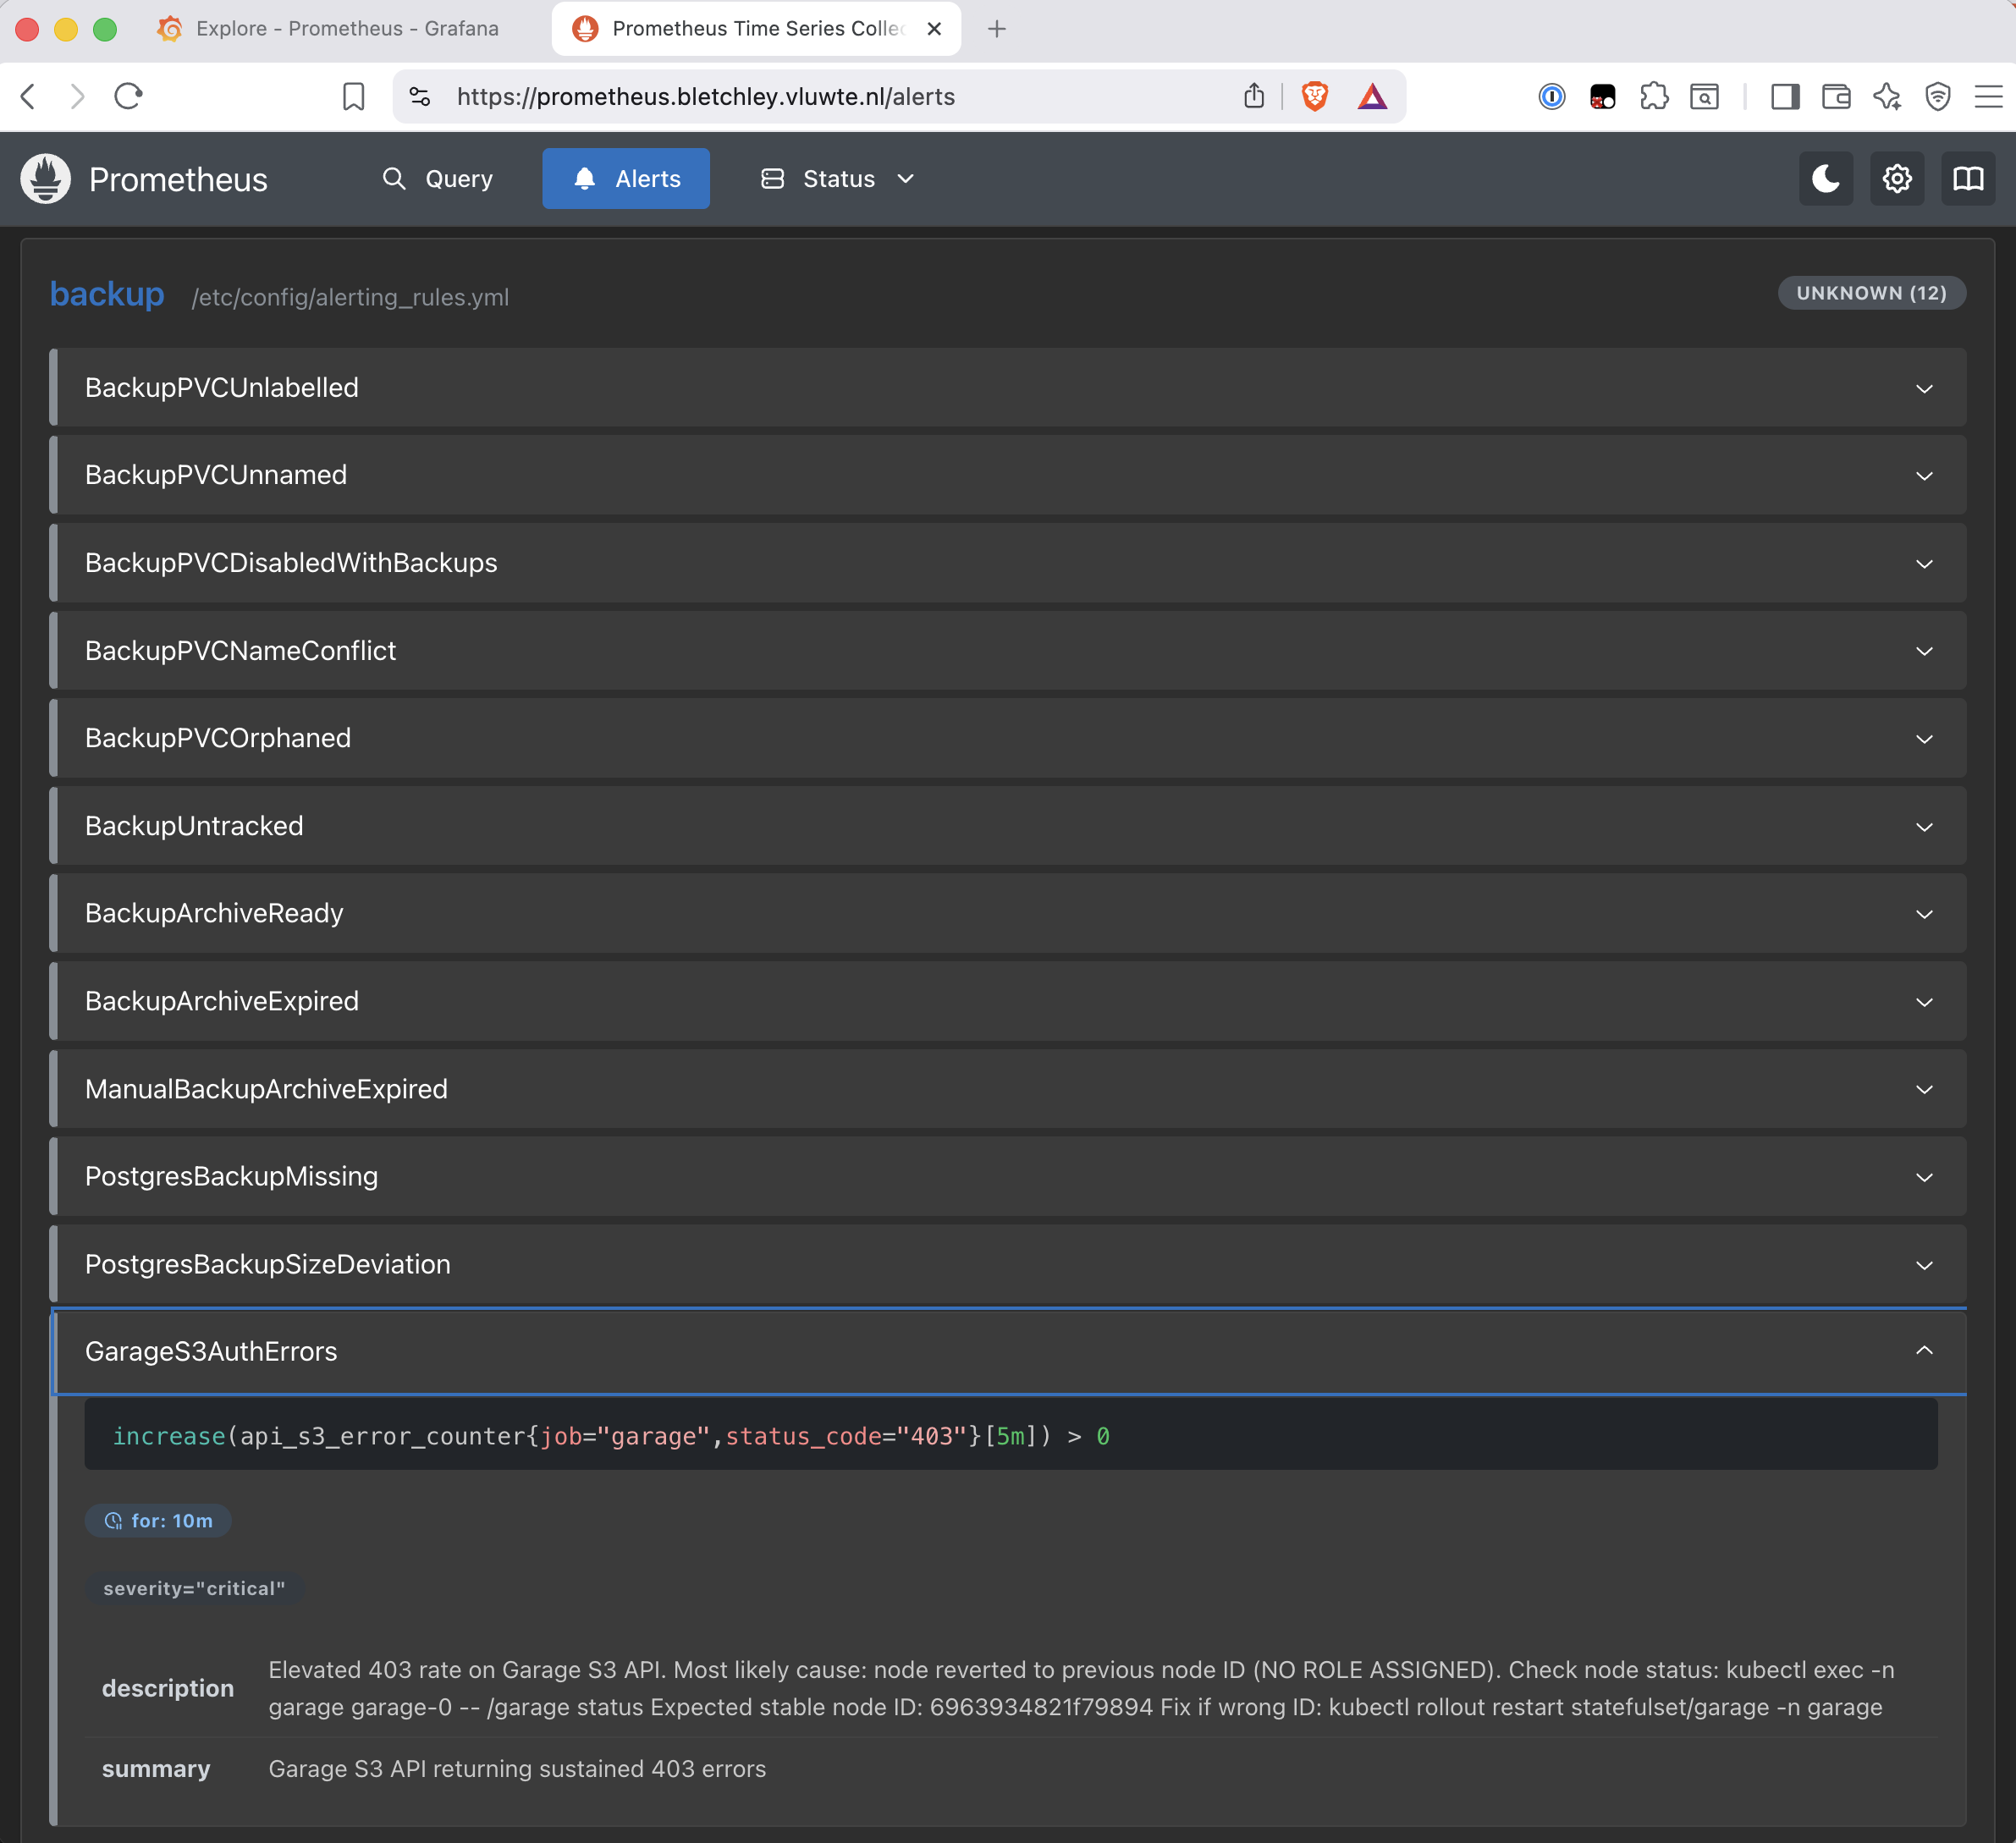Click the description annotation label
Screen dimensions: 2016x1843
click(x=168, y=1688)
